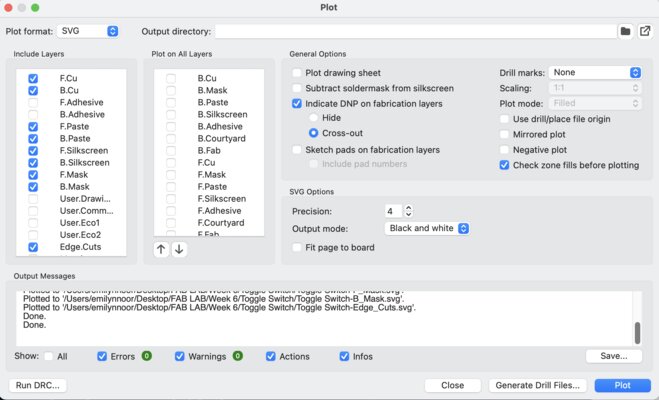Uncheck F.Cu in Include Layers
The height and width of the screenshot is (400, 659).
coord(34,78)
